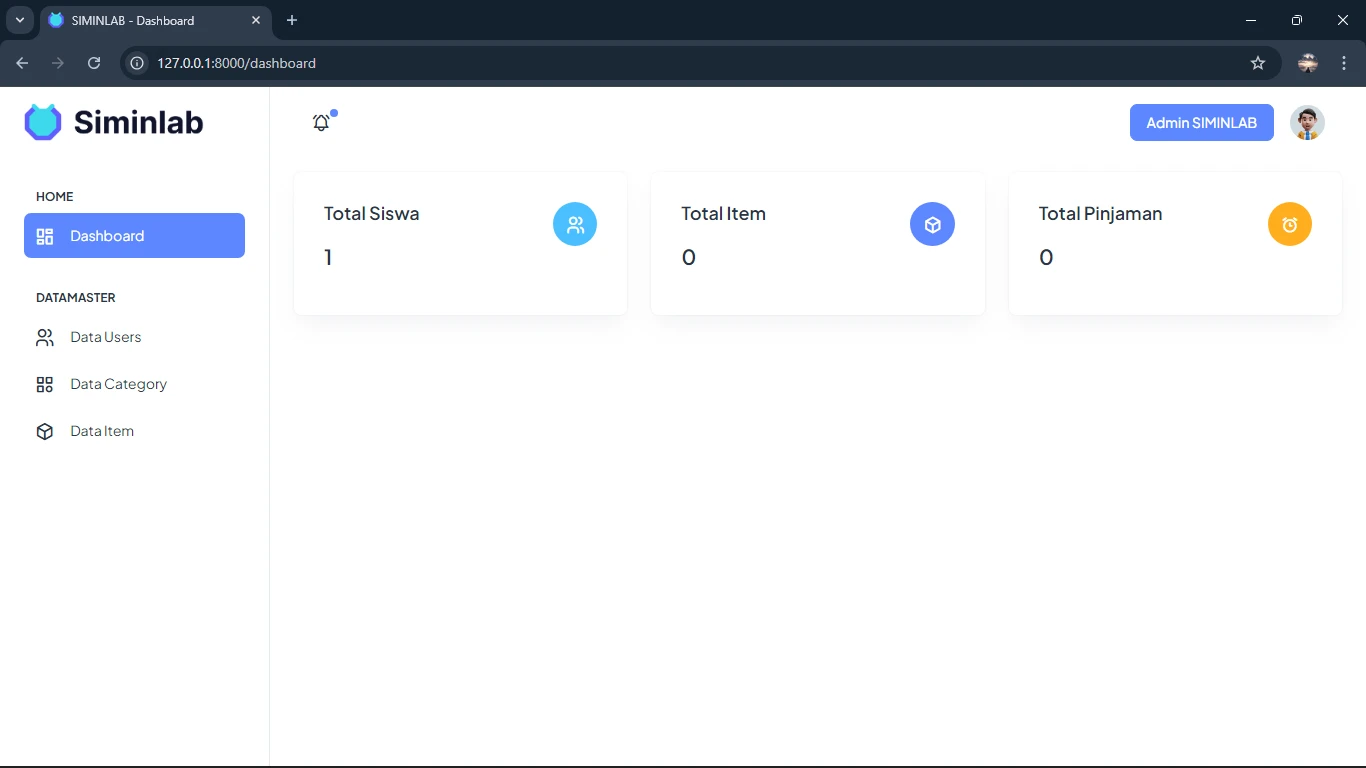Click the Data Users people icon

click(45, 338)
